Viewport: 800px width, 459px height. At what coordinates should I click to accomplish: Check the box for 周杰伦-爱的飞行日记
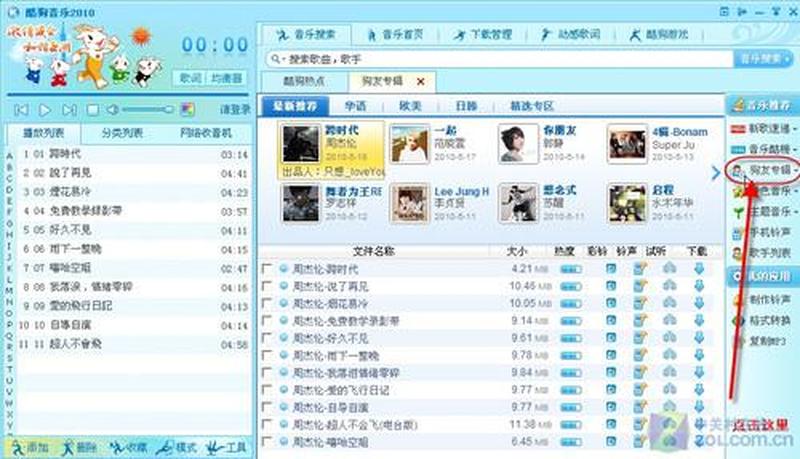click(x=266, y=390)
